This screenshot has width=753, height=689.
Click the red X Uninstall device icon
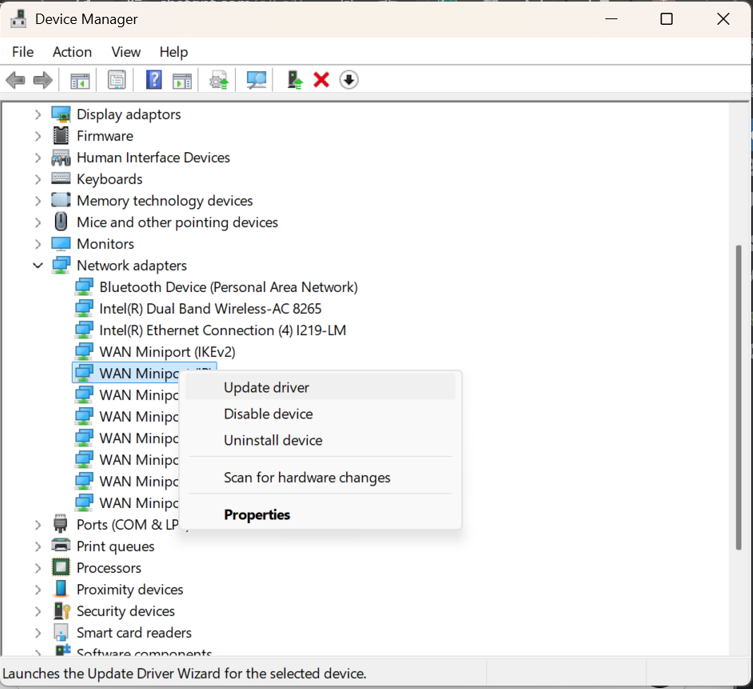(321, 80)
